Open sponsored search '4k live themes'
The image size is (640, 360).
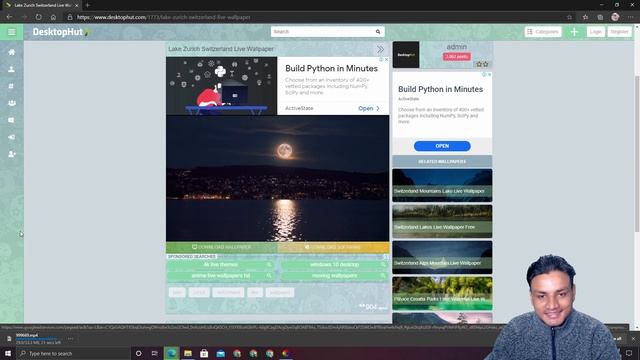point(220,264)
